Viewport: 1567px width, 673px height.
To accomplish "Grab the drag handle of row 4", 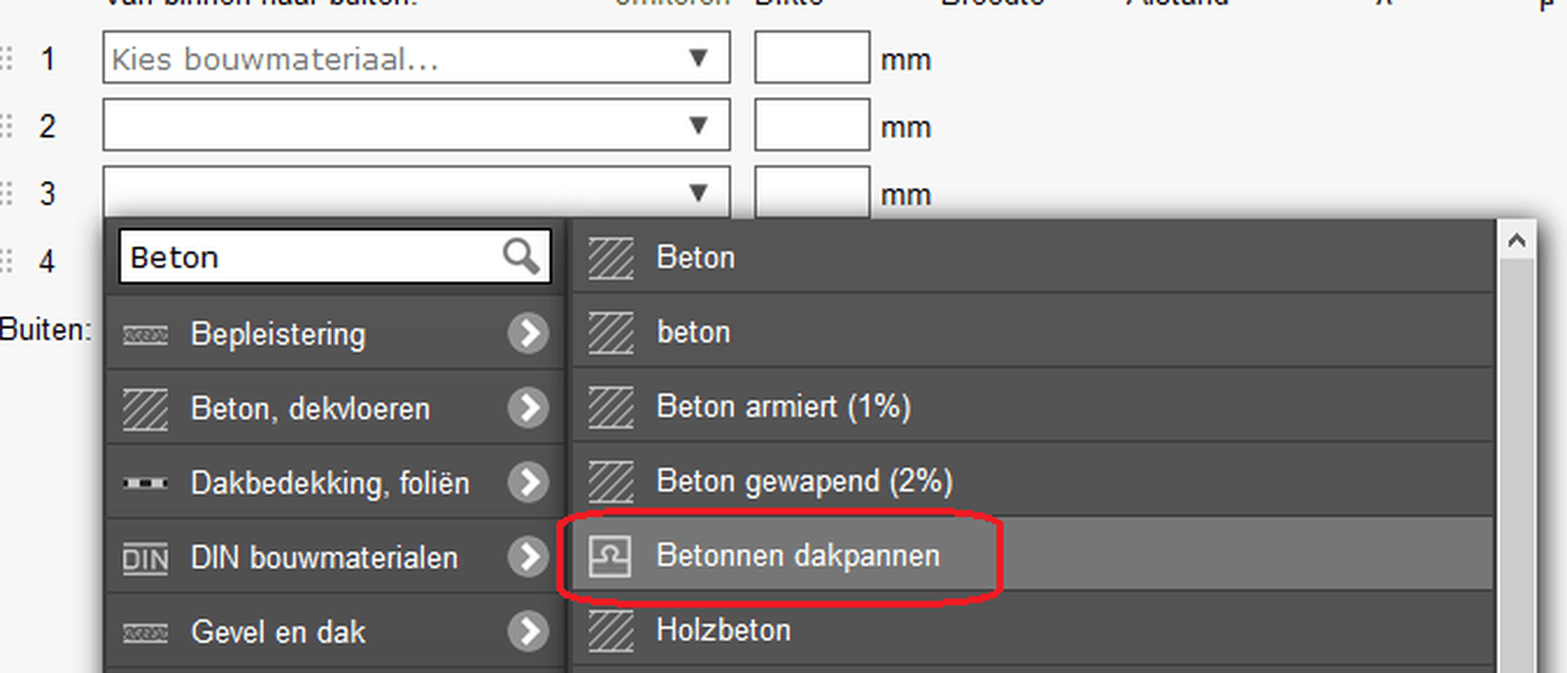I will pos(6,261).
